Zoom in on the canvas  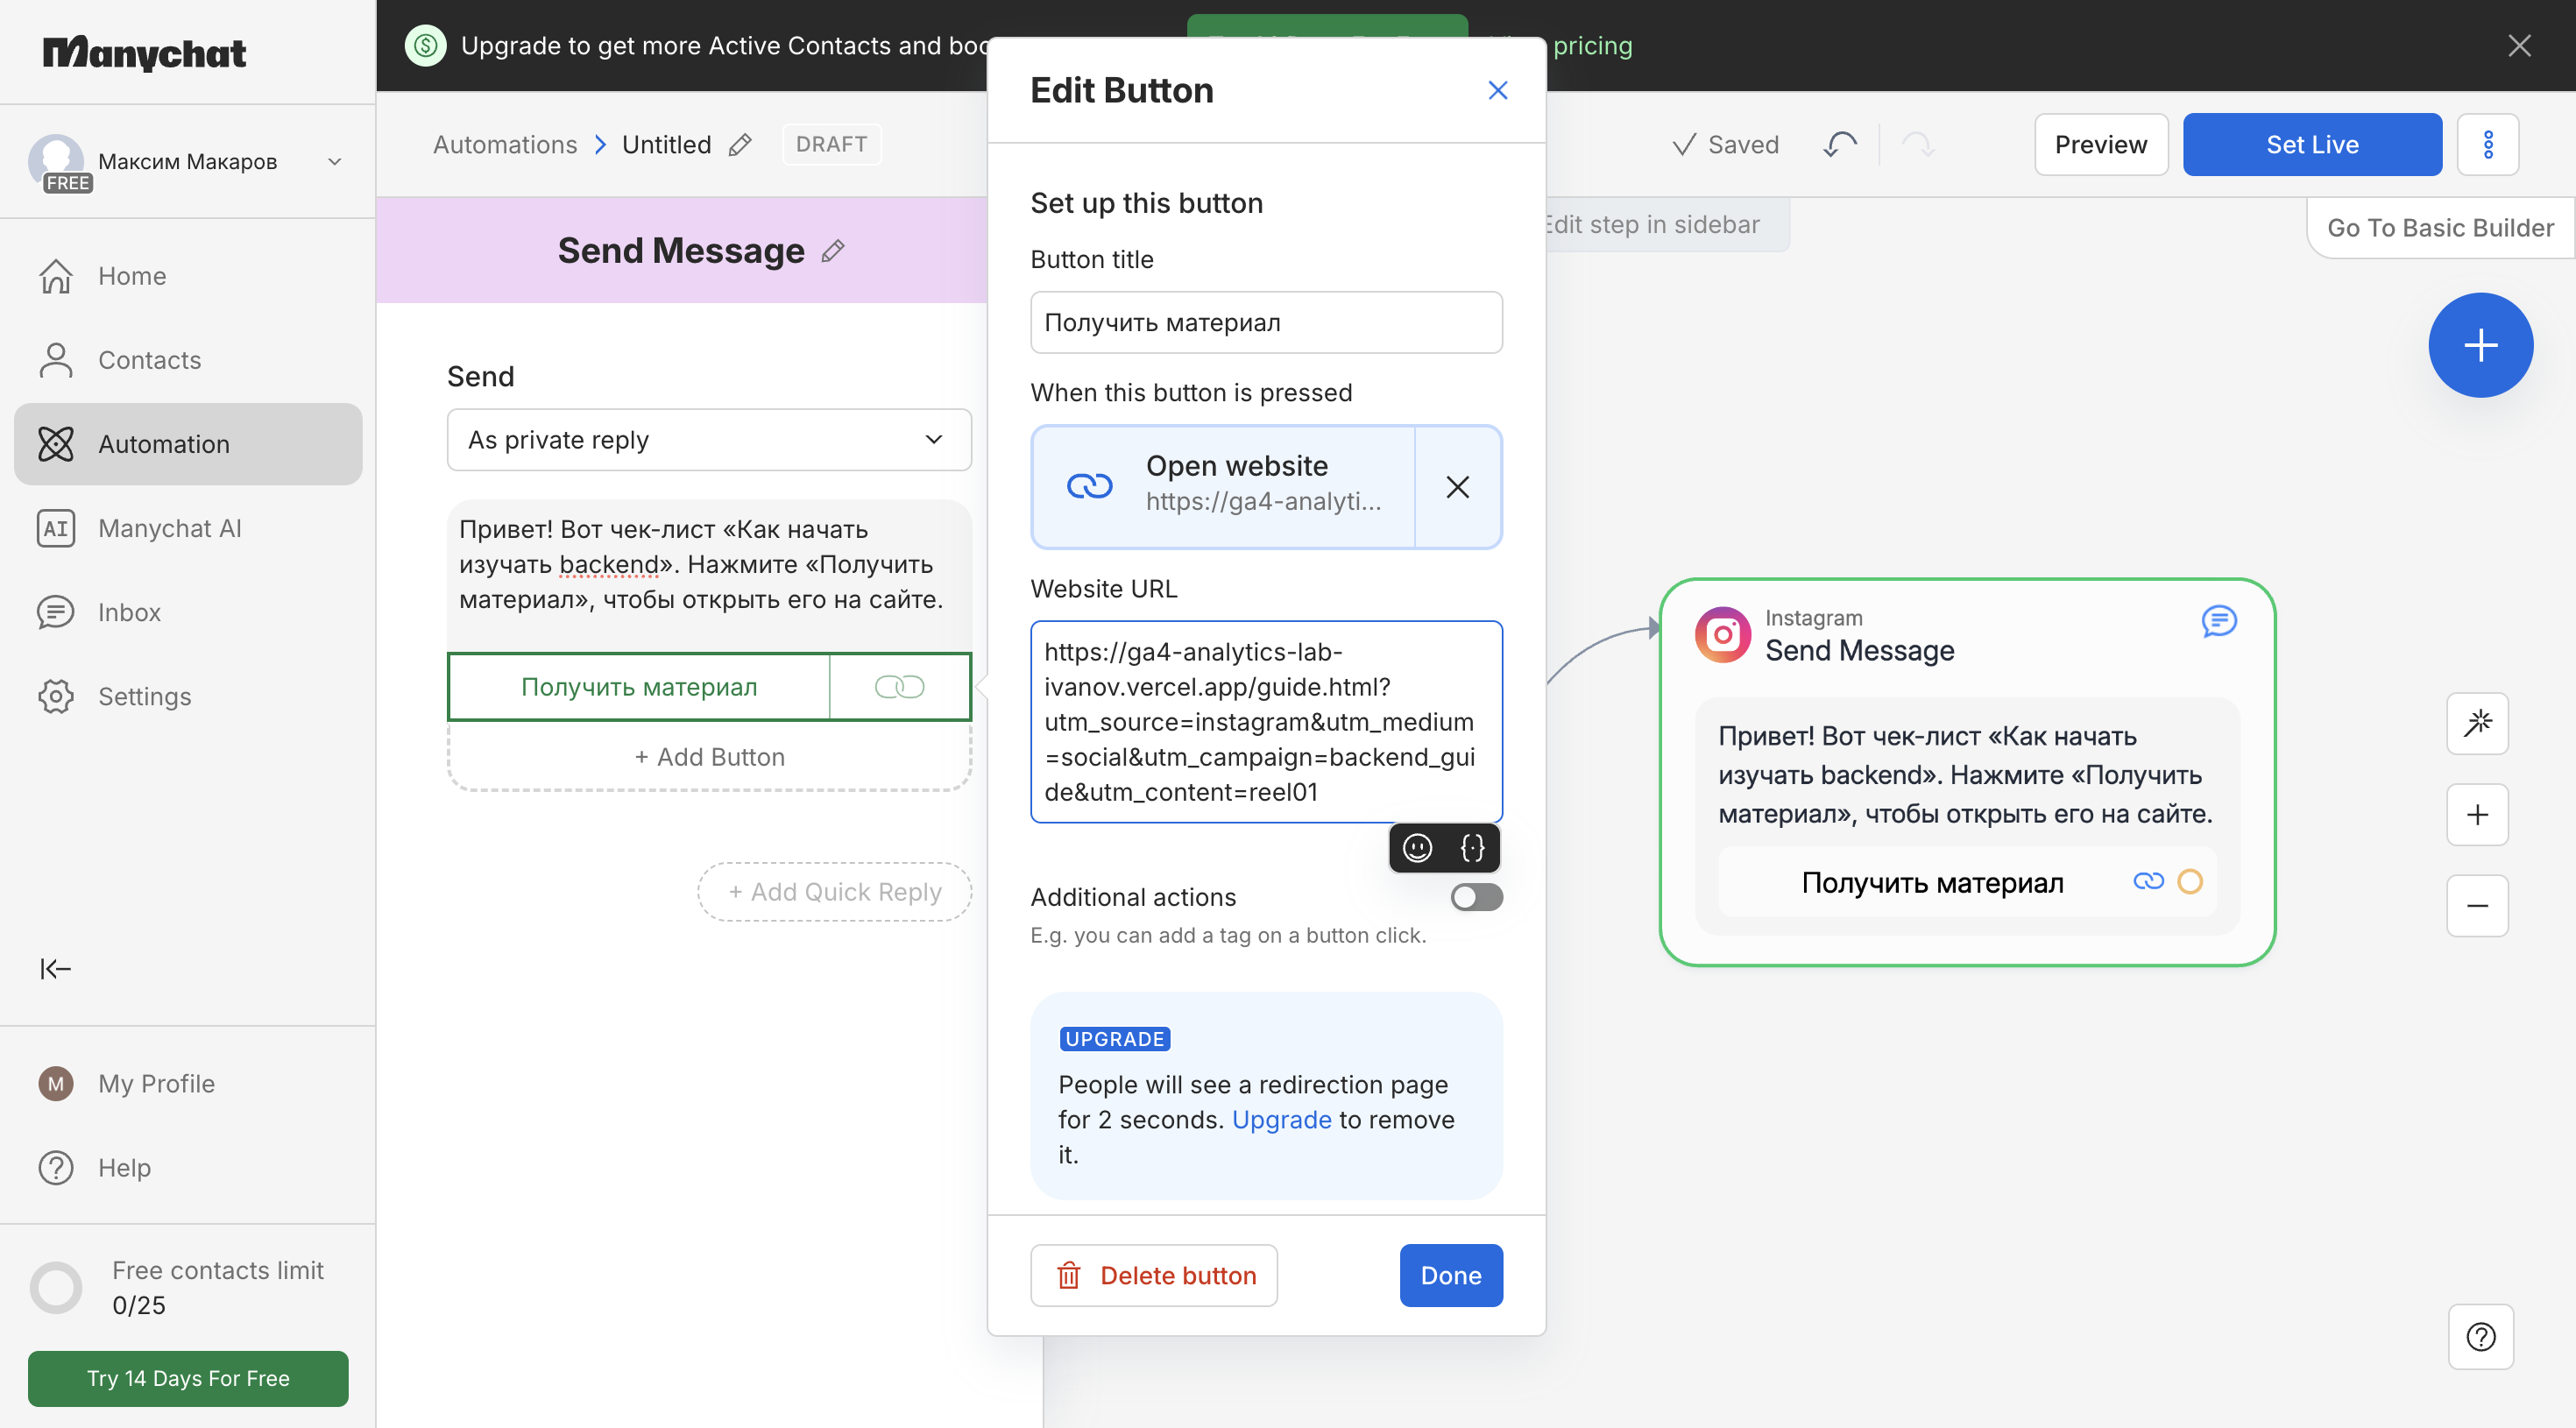point(2477,815)
